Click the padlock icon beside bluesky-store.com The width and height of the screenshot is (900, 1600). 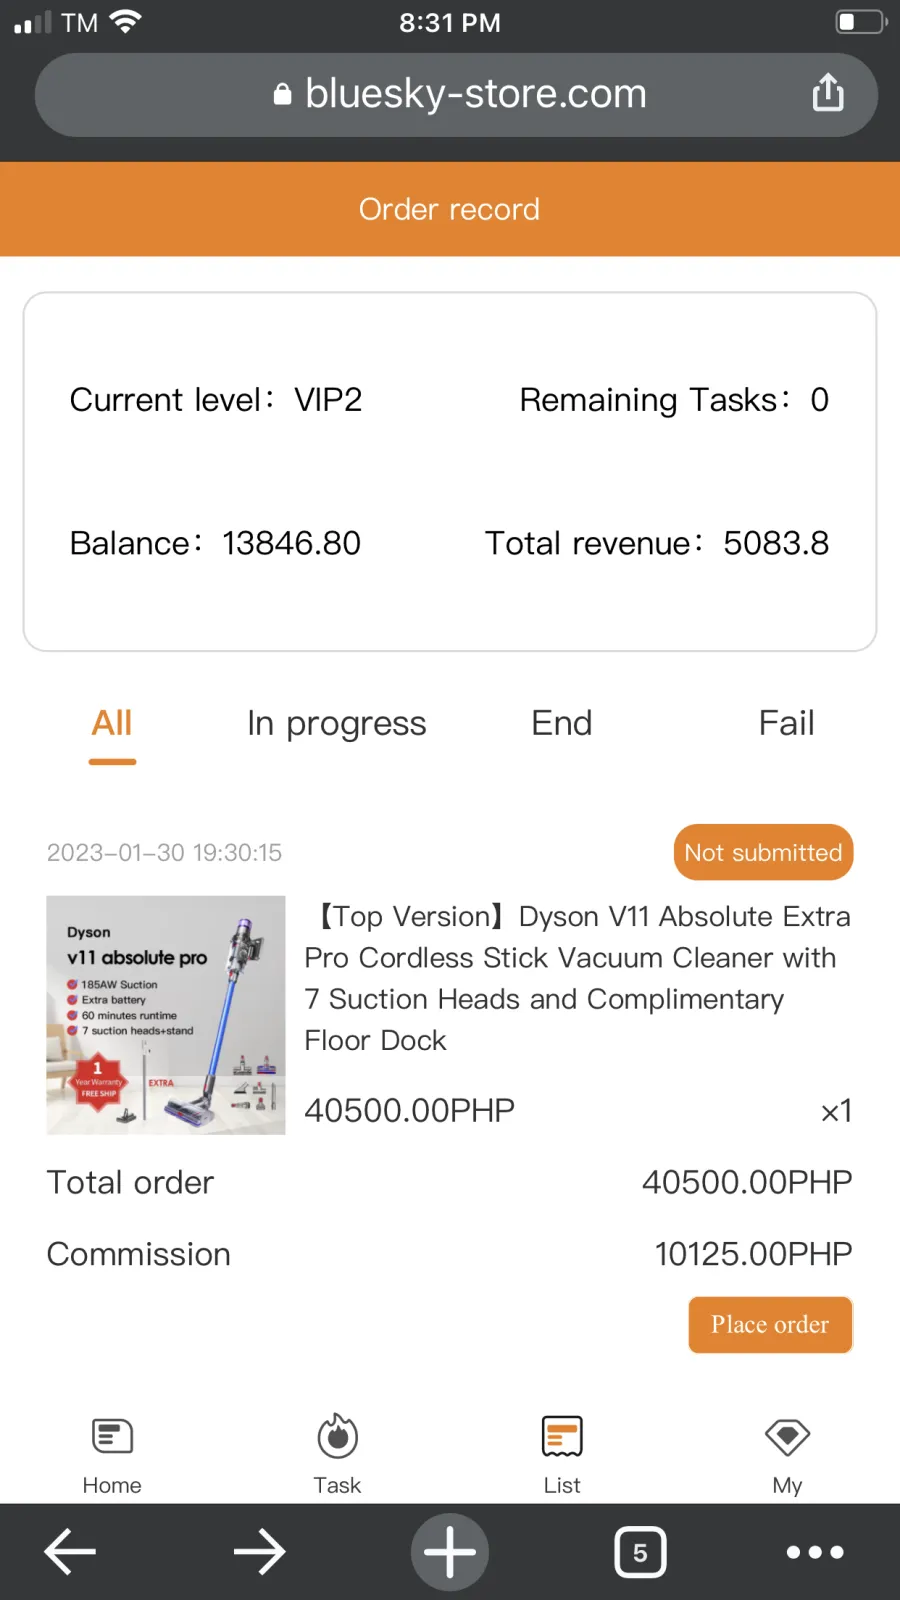282,94
